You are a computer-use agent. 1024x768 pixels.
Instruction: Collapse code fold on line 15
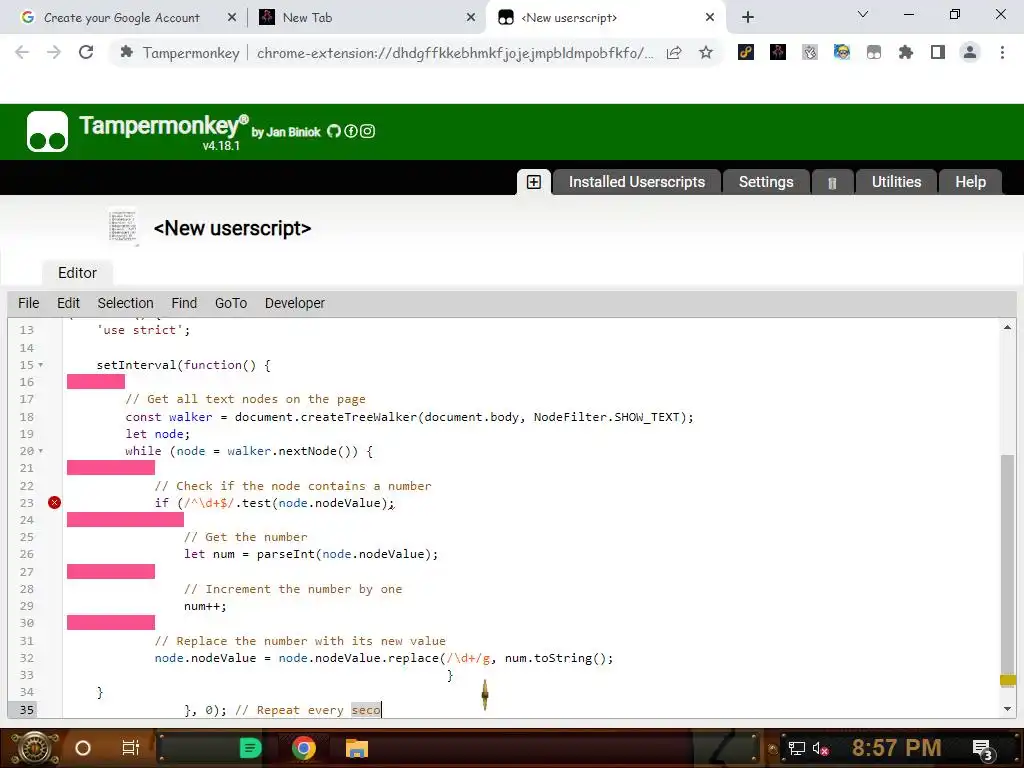coord(40,365)
